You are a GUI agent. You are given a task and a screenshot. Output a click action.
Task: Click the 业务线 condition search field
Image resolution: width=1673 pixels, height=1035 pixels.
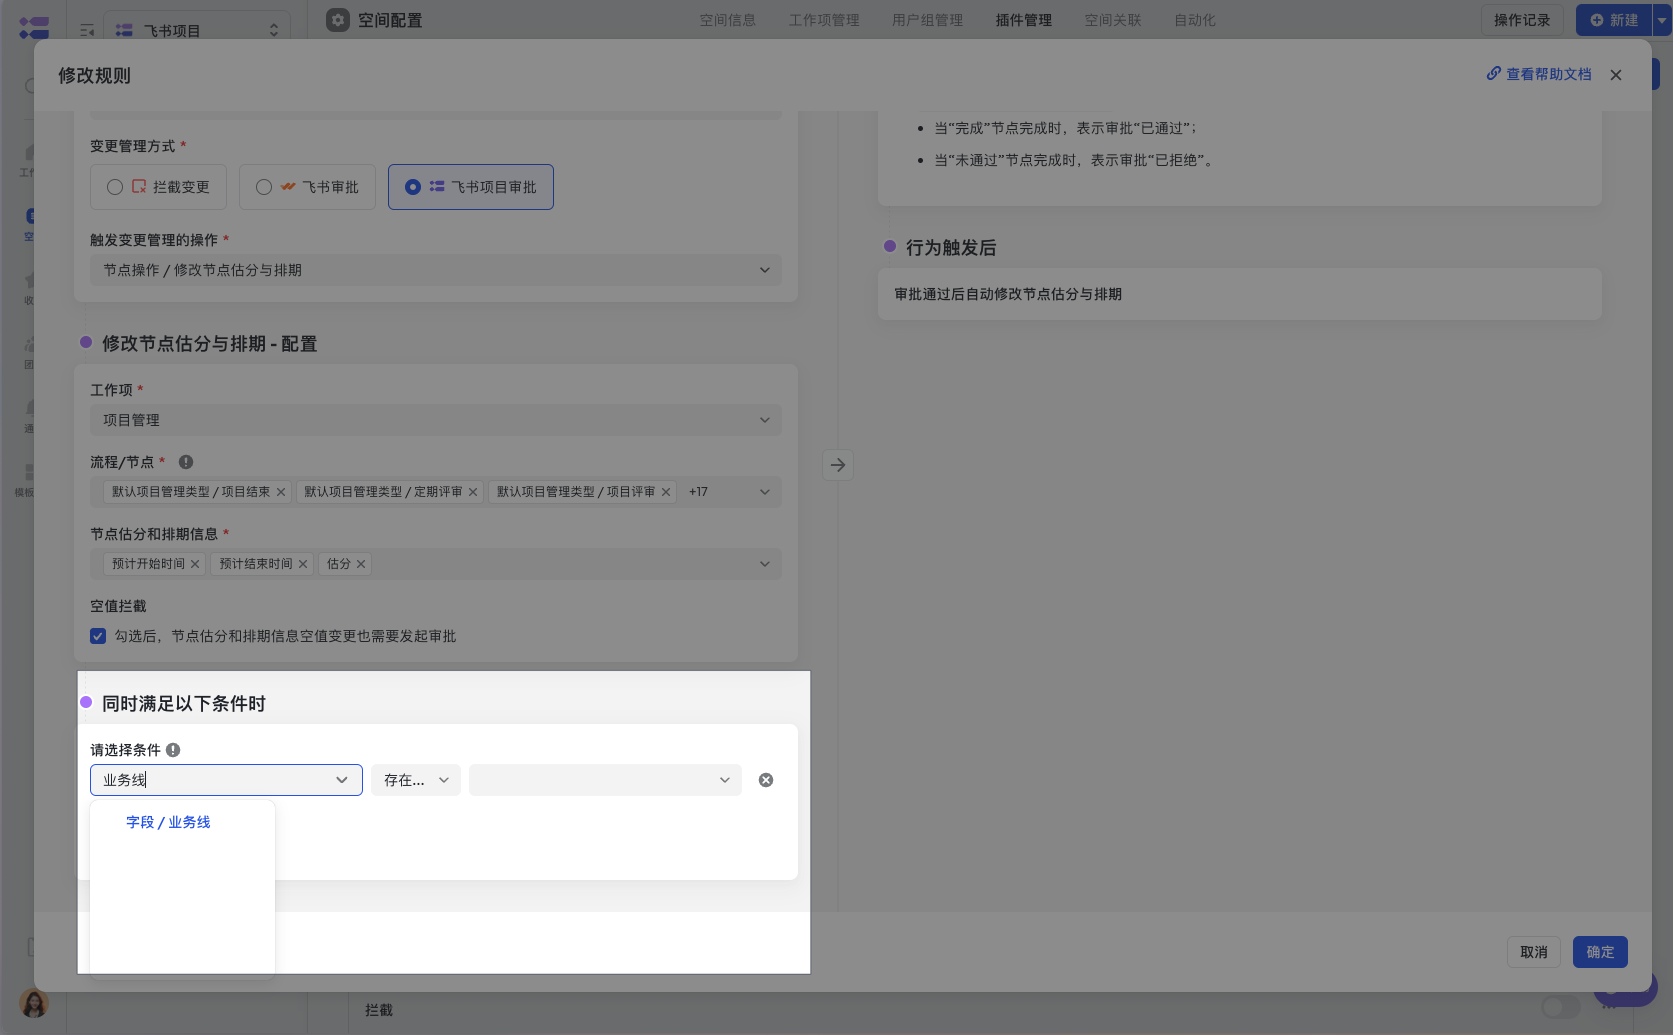point(226,780)
